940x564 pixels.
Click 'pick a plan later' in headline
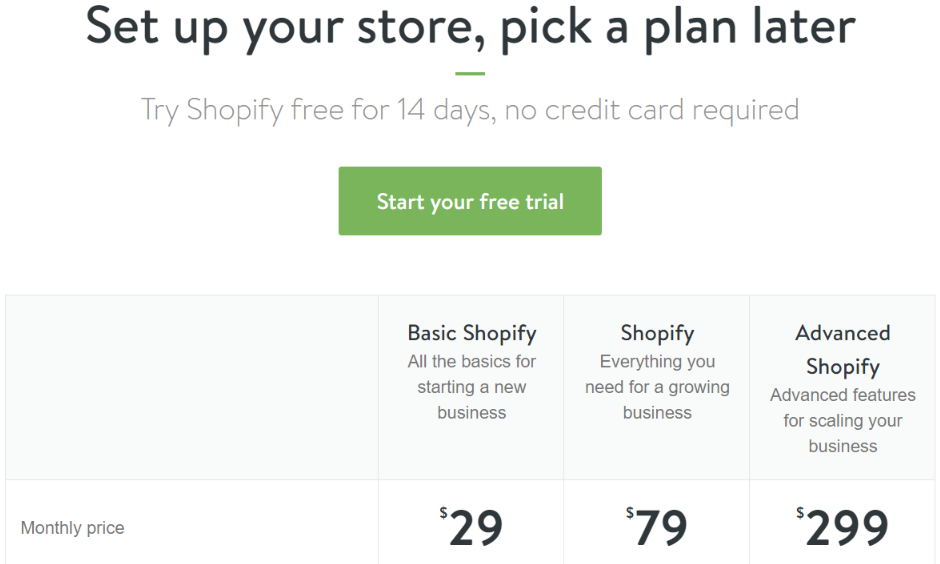tap(678, 28)
